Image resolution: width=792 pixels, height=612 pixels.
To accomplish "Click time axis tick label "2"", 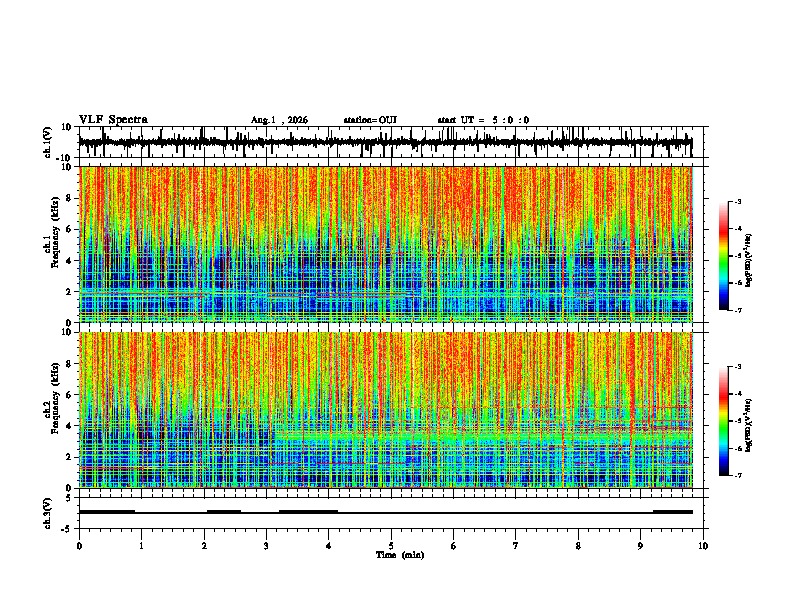I will 204,546.
